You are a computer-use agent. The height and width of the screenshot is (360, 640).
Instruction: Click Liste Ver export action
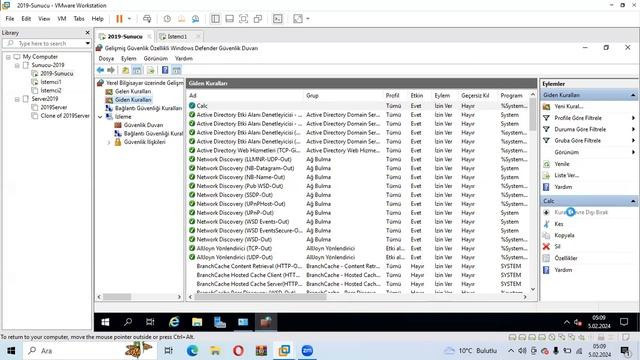pos(567,176)
